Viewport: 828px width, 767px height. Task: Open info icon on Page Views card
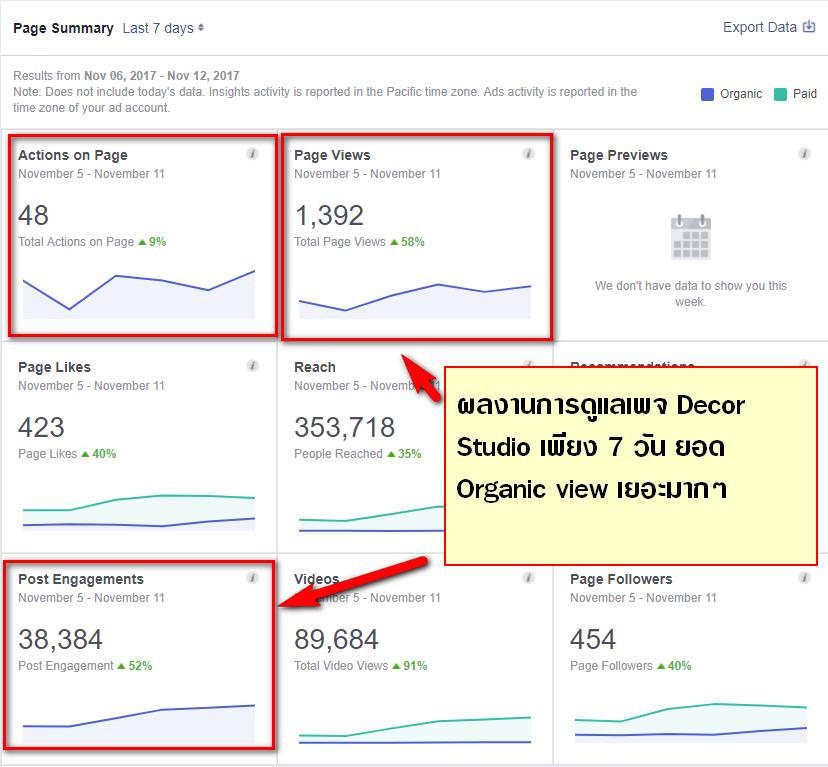528,154
